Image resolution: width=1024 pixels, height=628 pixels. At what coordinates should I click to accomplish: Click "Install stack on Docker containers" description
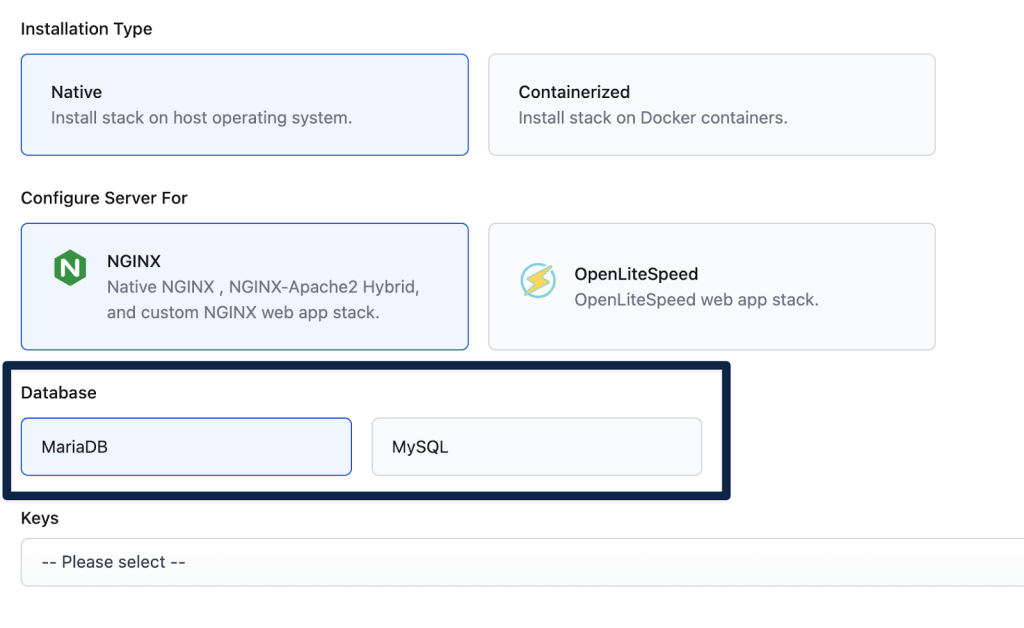click(x=652, y=118)
